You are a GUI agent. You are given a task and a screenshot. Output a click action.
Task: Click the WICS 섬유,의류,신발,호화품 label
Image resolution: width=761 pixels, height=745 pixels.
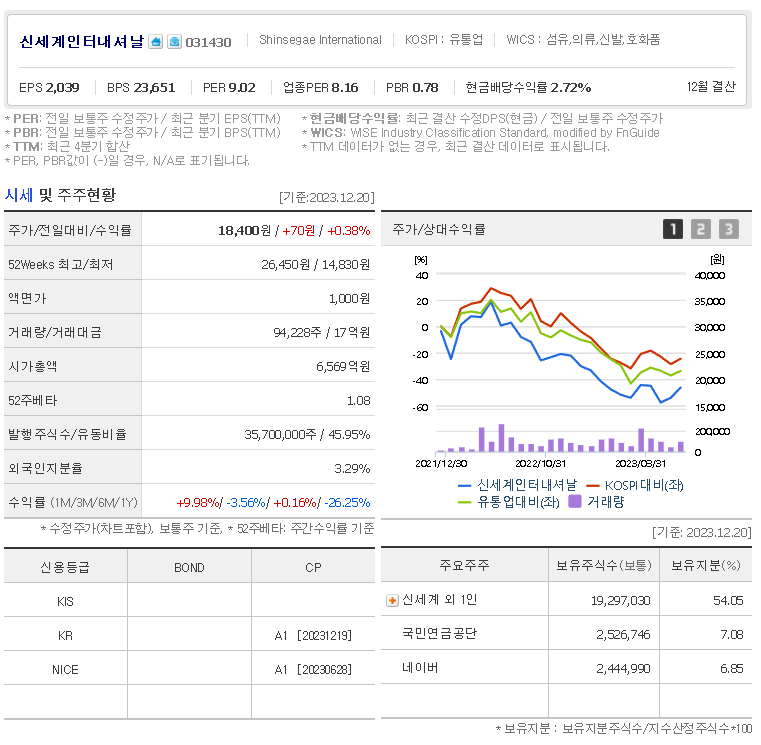pyautogui.click(x=583, y=40)
